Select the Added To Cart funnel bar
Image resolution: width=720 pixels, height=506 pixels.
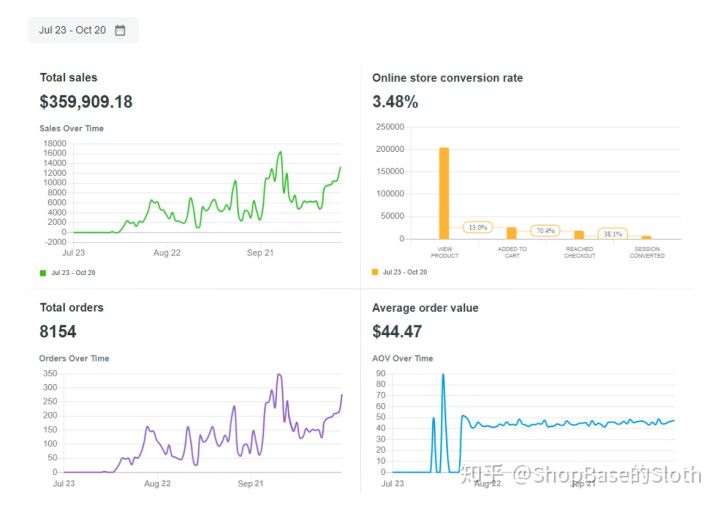coord(512,233)
